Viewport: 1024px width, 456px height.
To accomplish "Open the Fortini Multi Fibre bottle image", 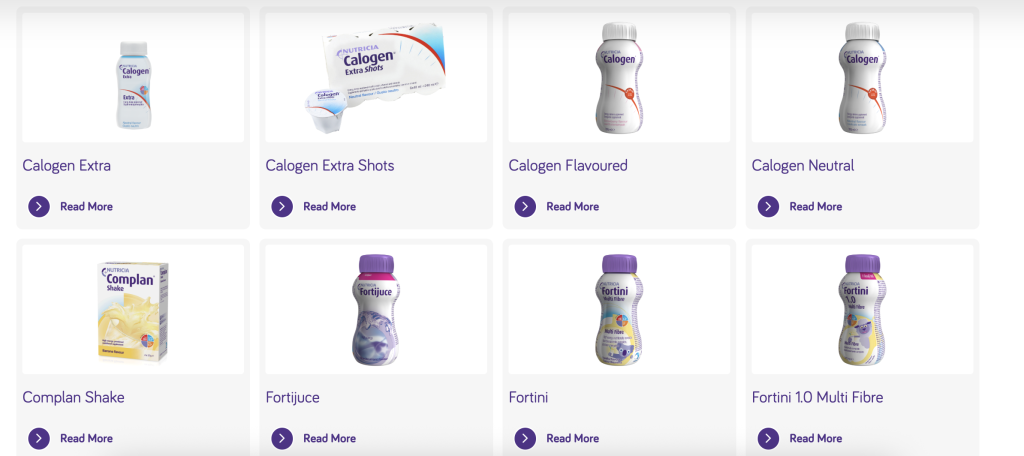I will (x=619, y=310).
